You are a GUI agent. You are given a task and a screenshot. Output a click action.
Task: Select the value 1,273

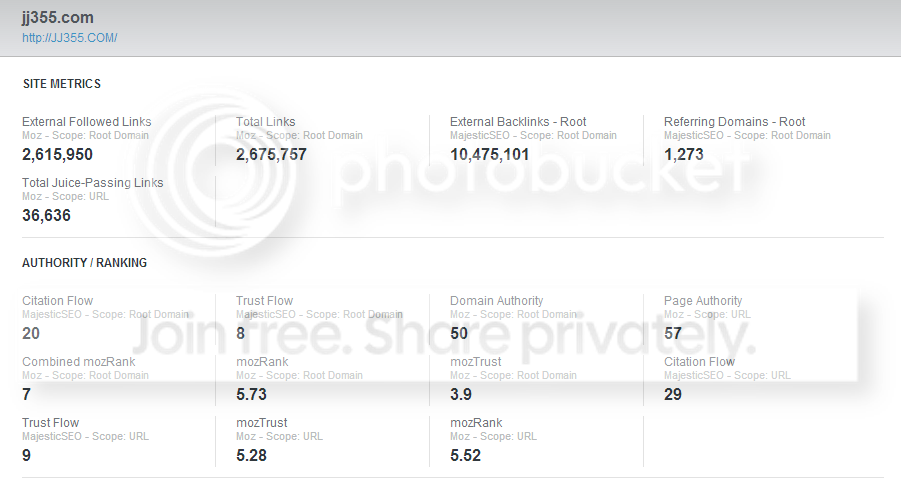point(683,154)
